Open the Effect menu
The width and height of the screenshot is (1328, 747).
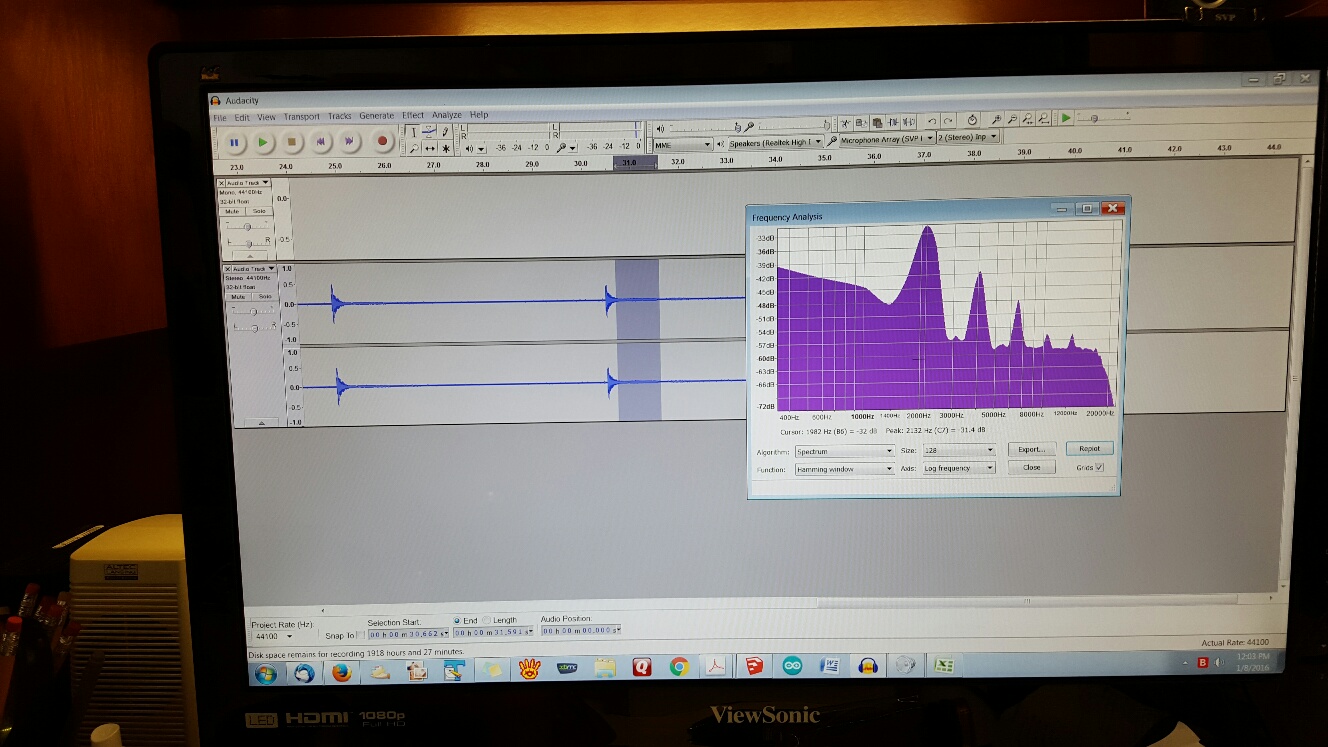(413, 115)
